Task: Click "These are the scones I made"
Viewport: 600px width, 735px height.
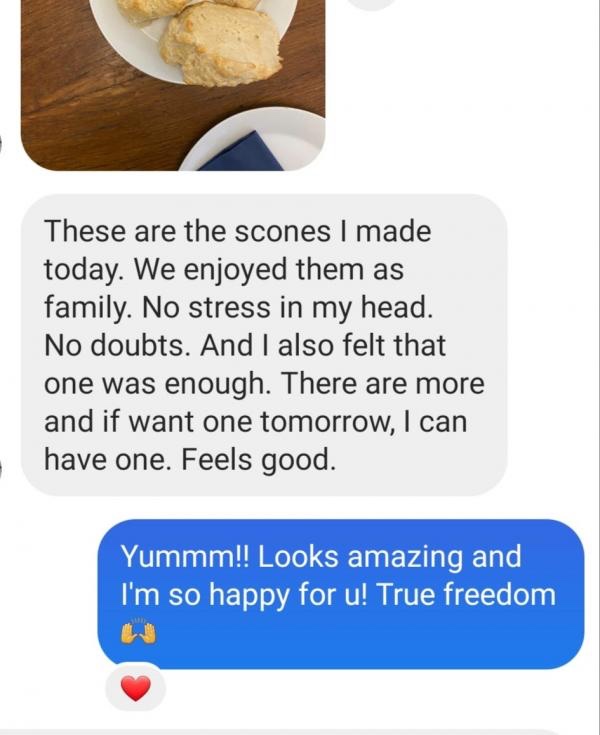Action: pos(238,231)
